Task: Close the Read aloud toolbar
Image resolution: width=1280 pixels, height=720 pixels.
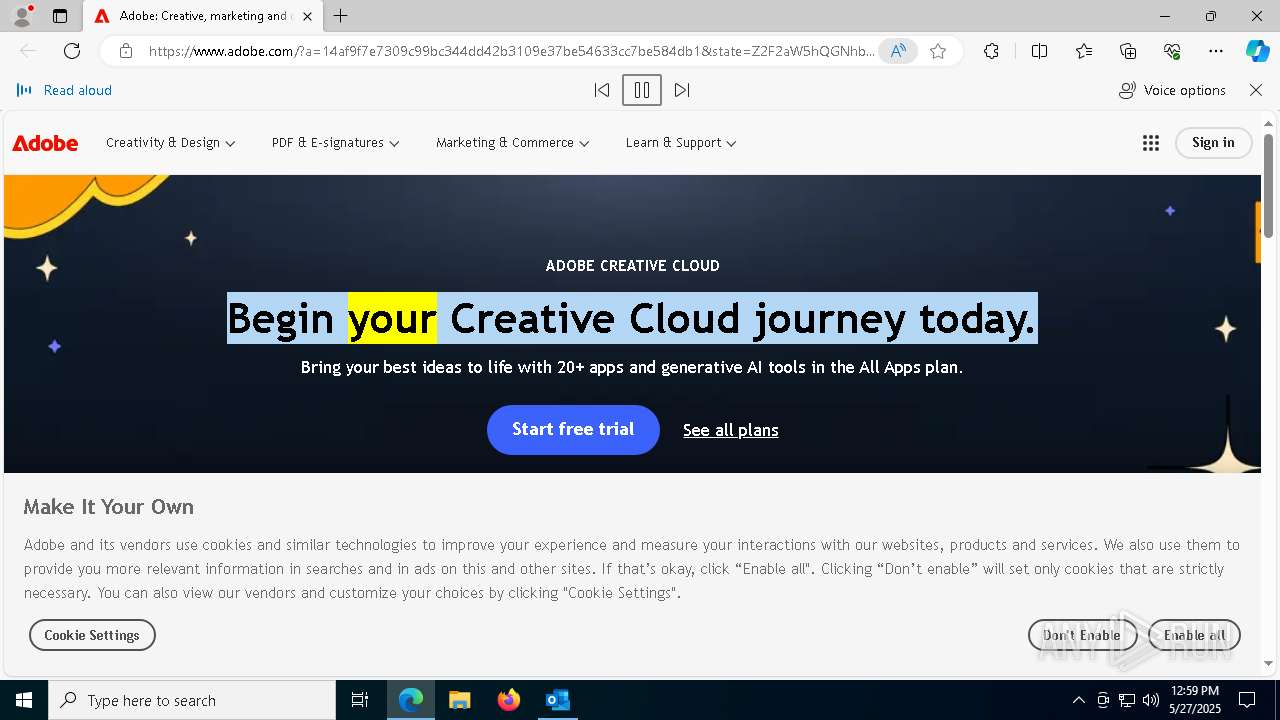Action: point(1256,90)
